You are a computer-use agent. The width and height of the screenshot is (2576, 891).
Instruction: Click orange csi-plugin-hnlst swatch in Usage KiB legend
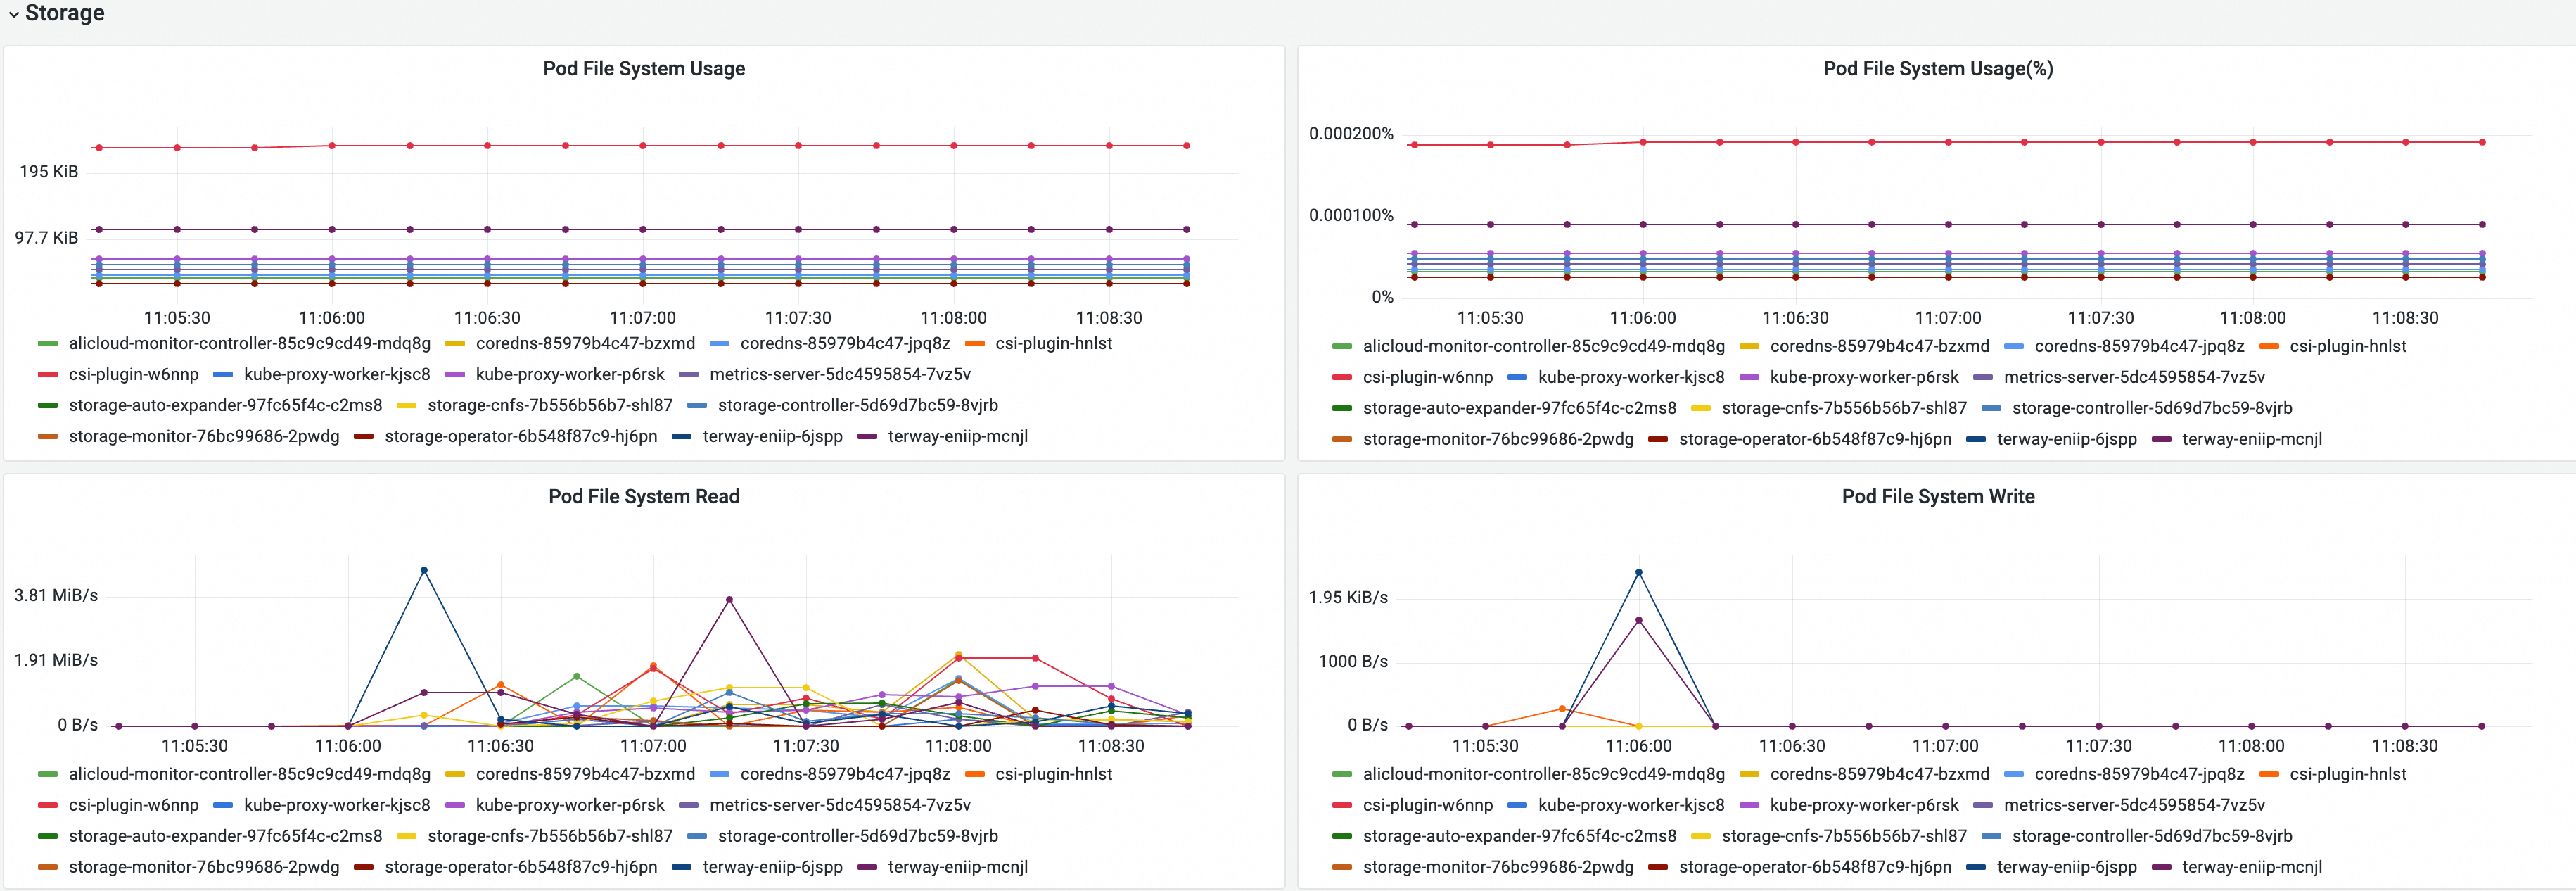point(974,344)
